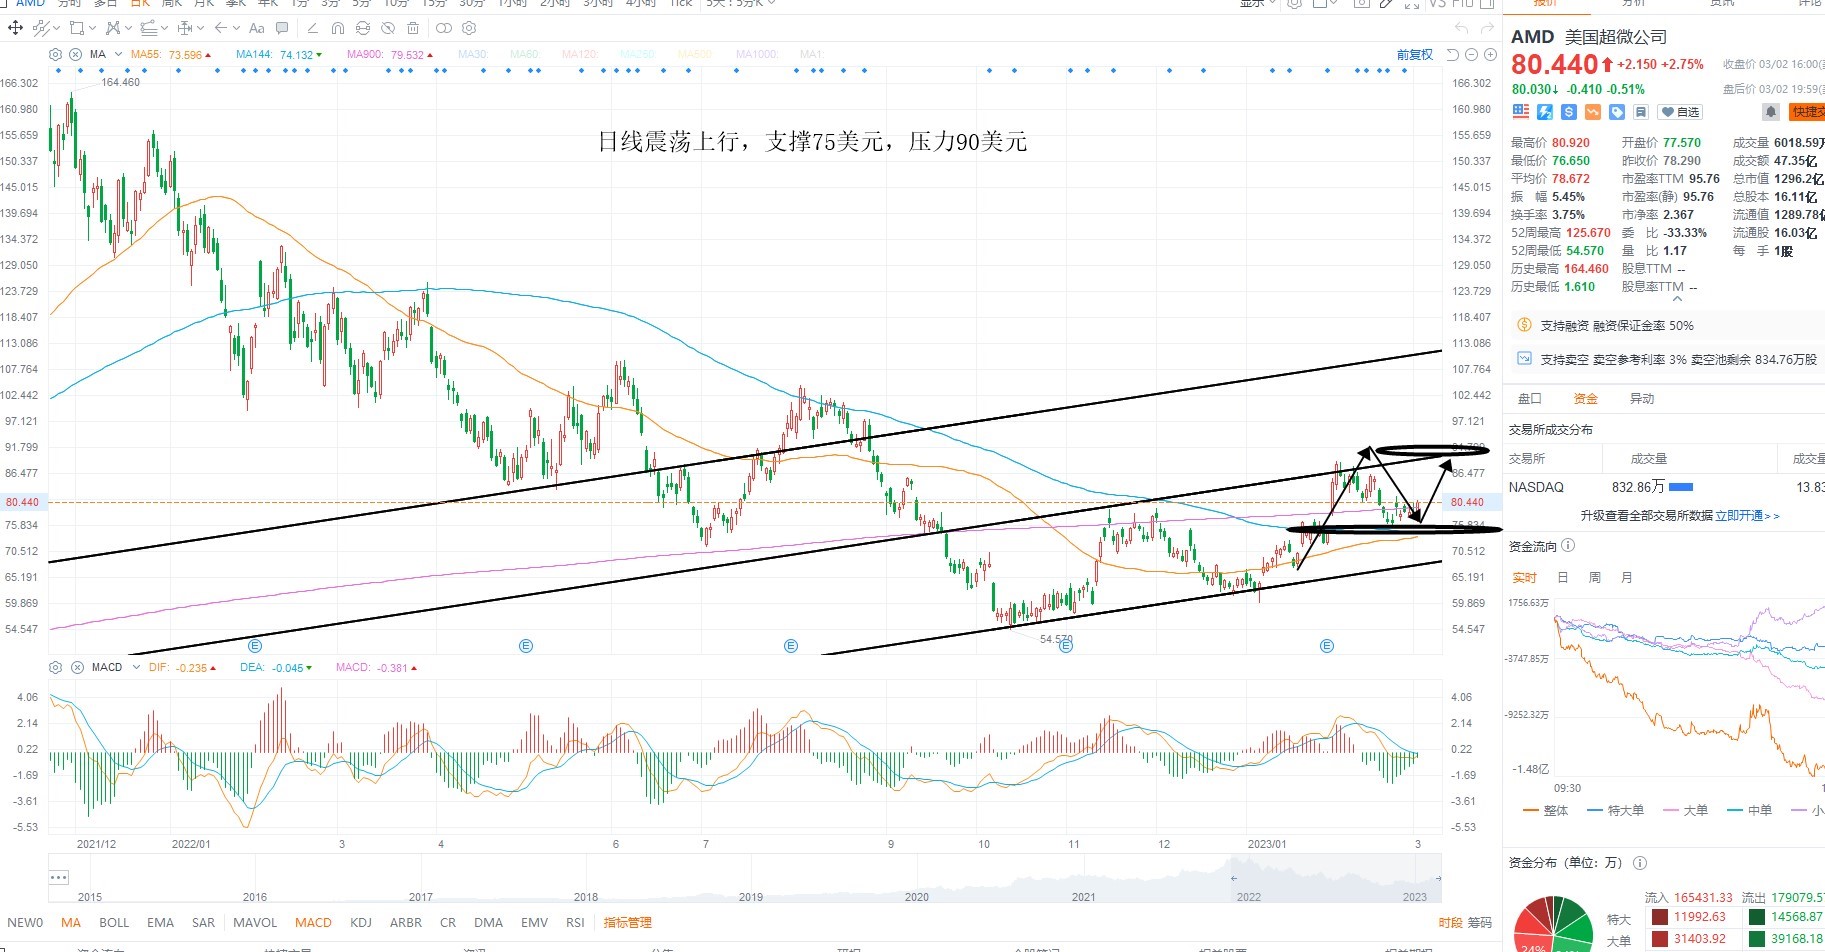The width and height of the screenshot is (1825, 952).
Task: Toggle the MA1000 line visibility
Action: 757,54
